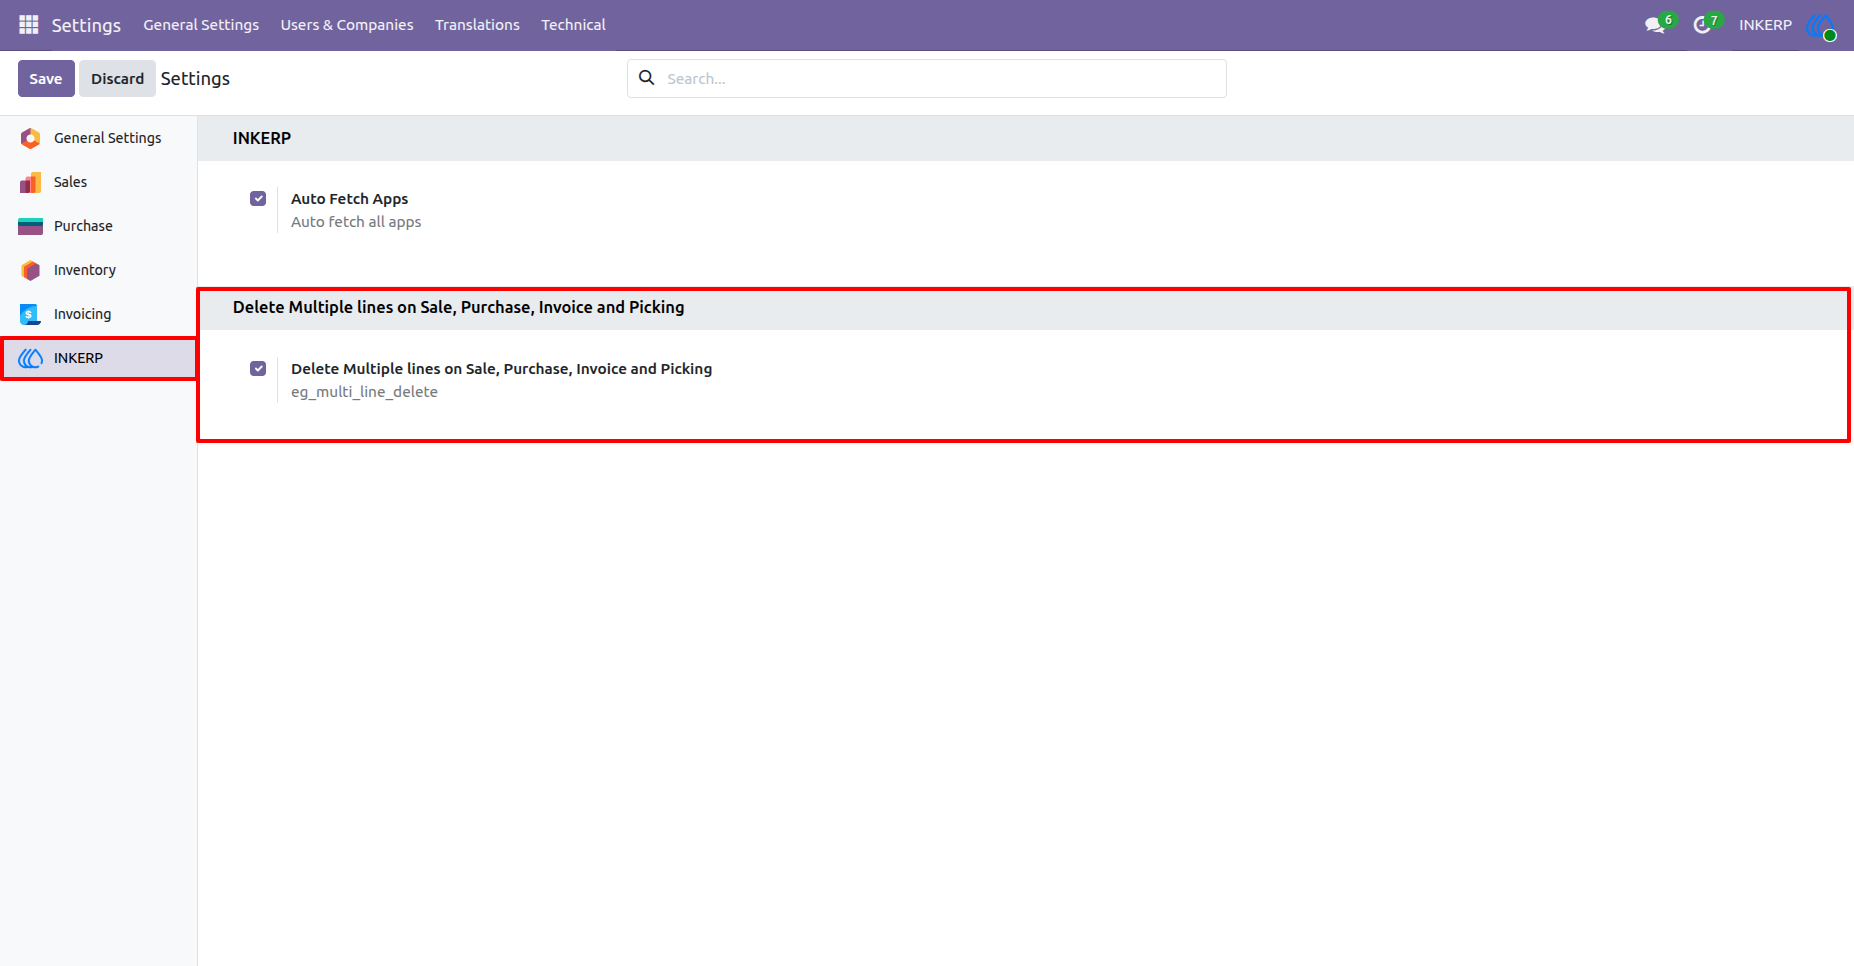The height and width of the screenshot is (966, 1854).
Task: Uncheck the Auto Fetch Apps checkbox
Action: point(258,198)
